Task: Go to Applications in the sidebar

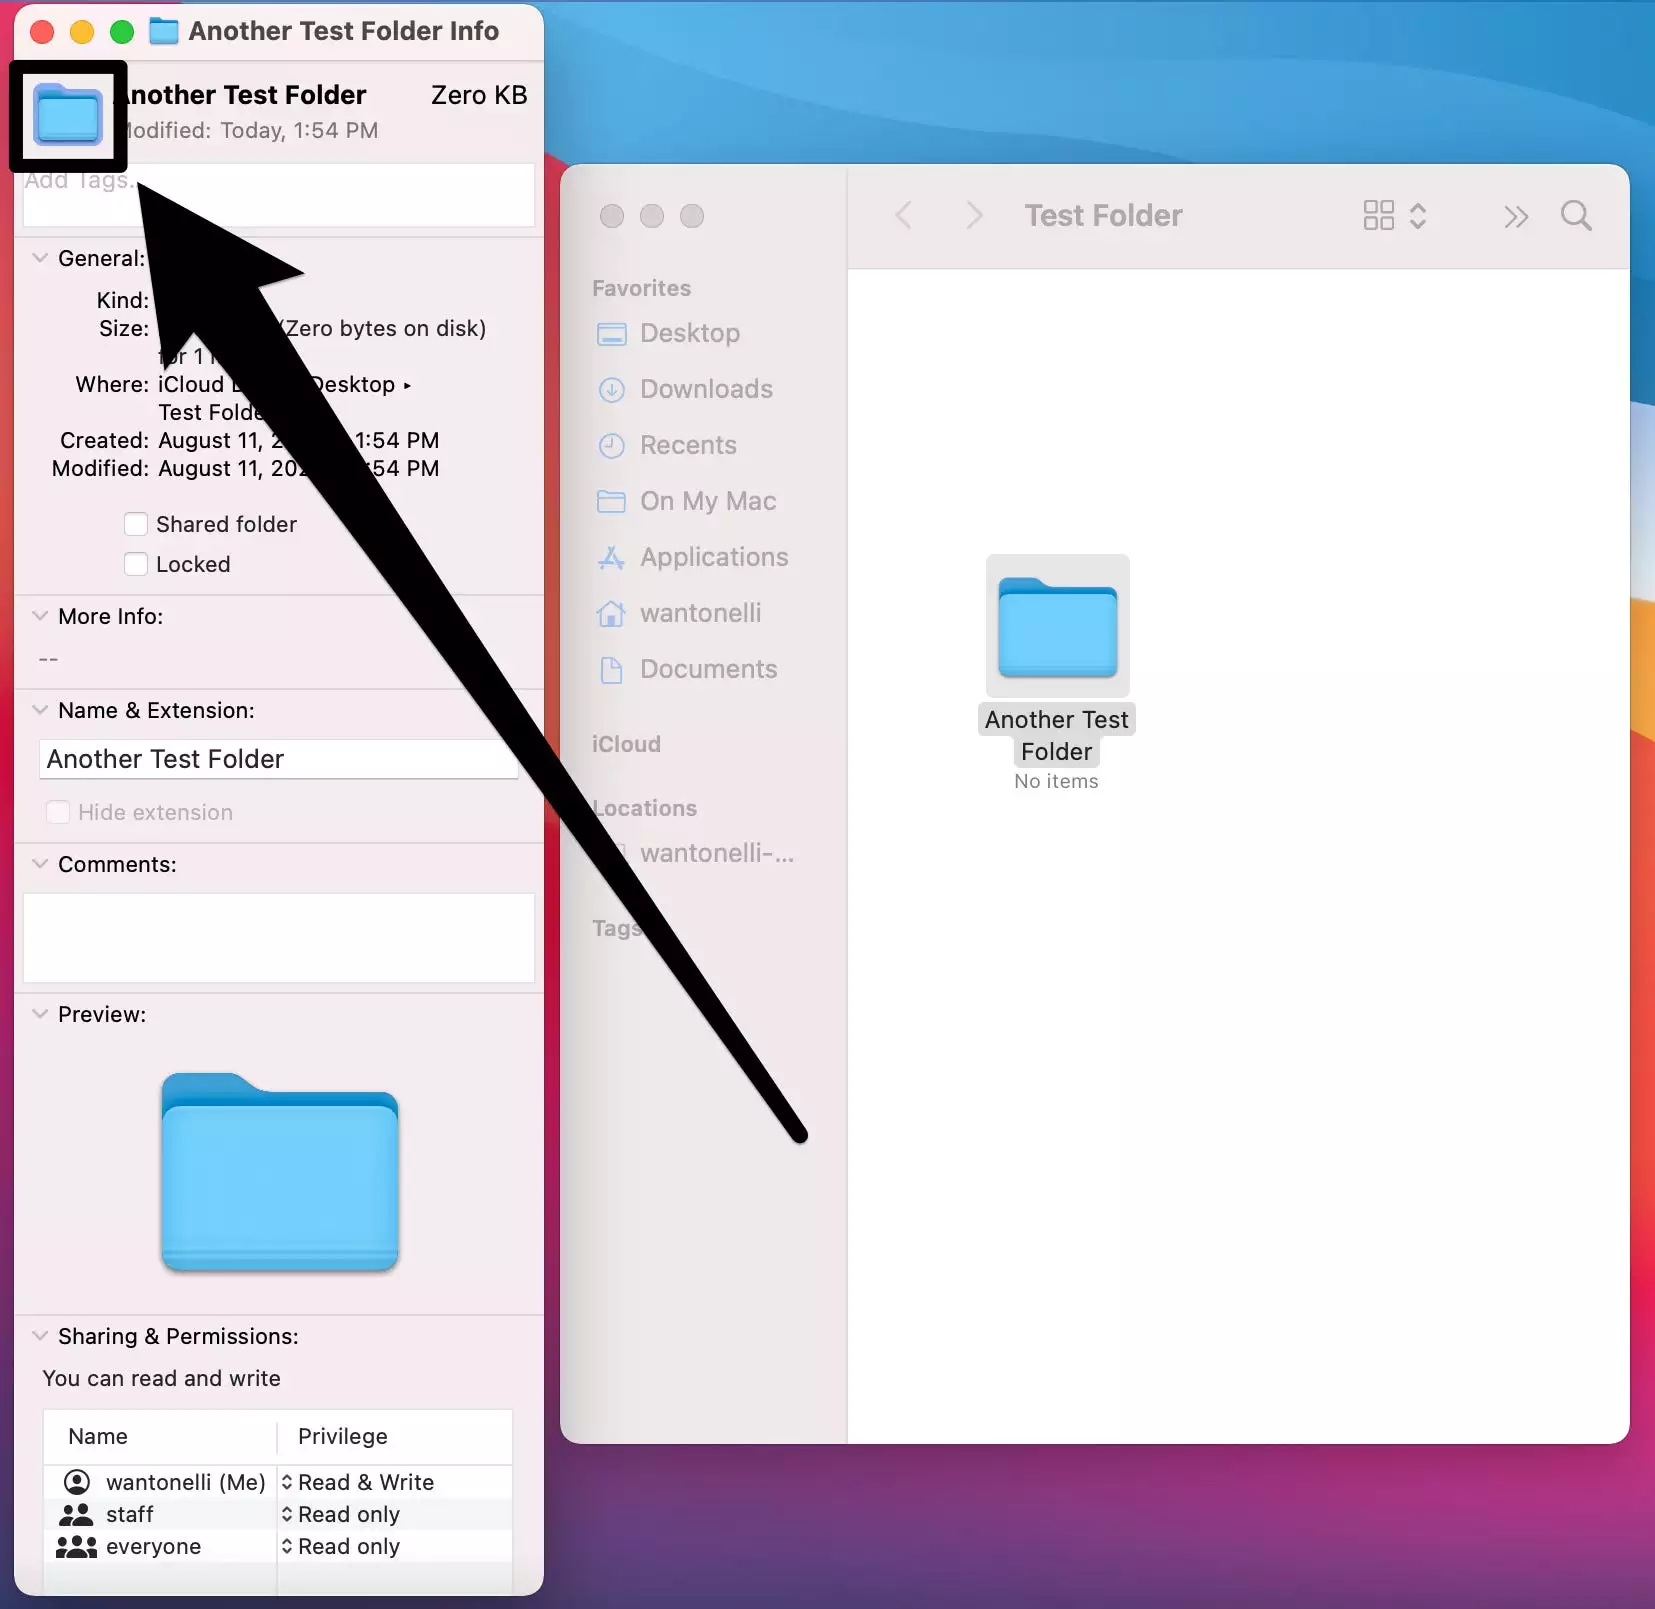Action: pos(713,557)
